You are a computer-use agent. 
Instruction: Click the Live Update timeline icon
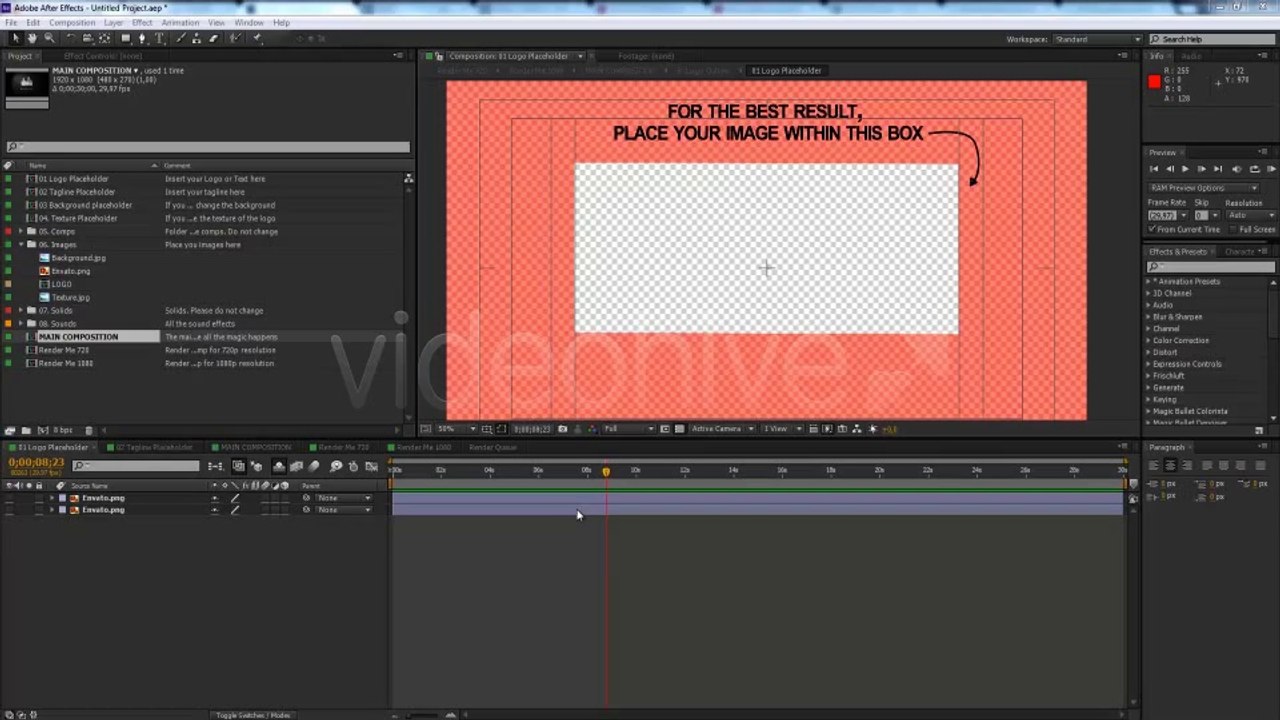(239, 466)
